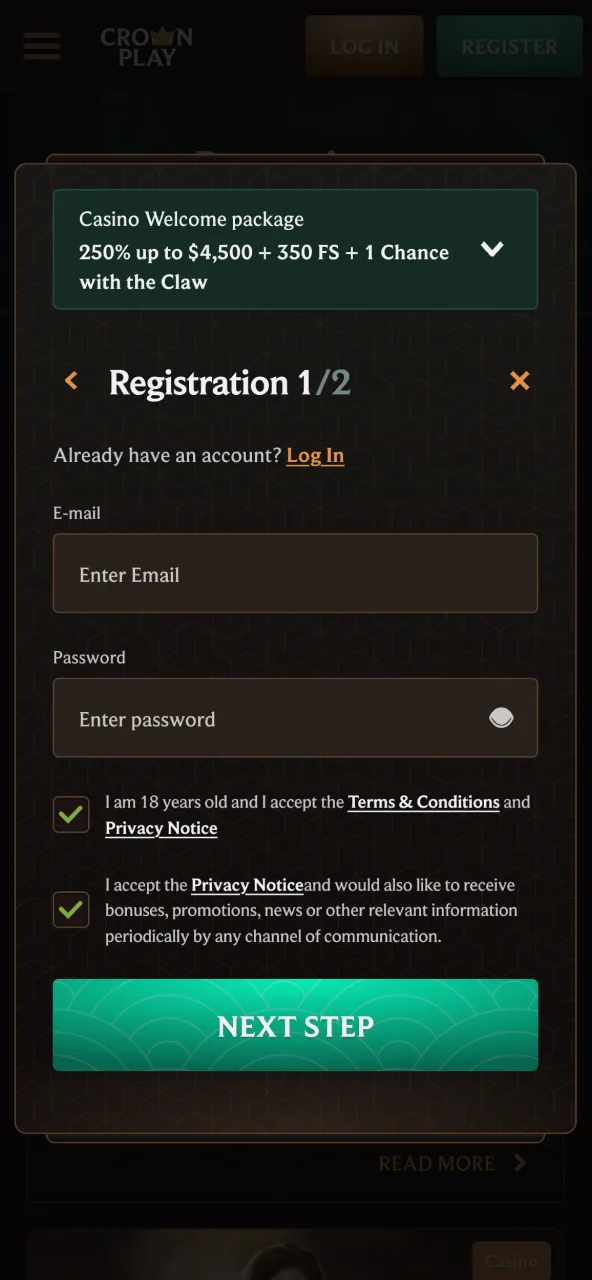The width and height of the screenshot is (592, 1280).
Task: Click the password visibility eye icon
Action: (x=501, y=717)
